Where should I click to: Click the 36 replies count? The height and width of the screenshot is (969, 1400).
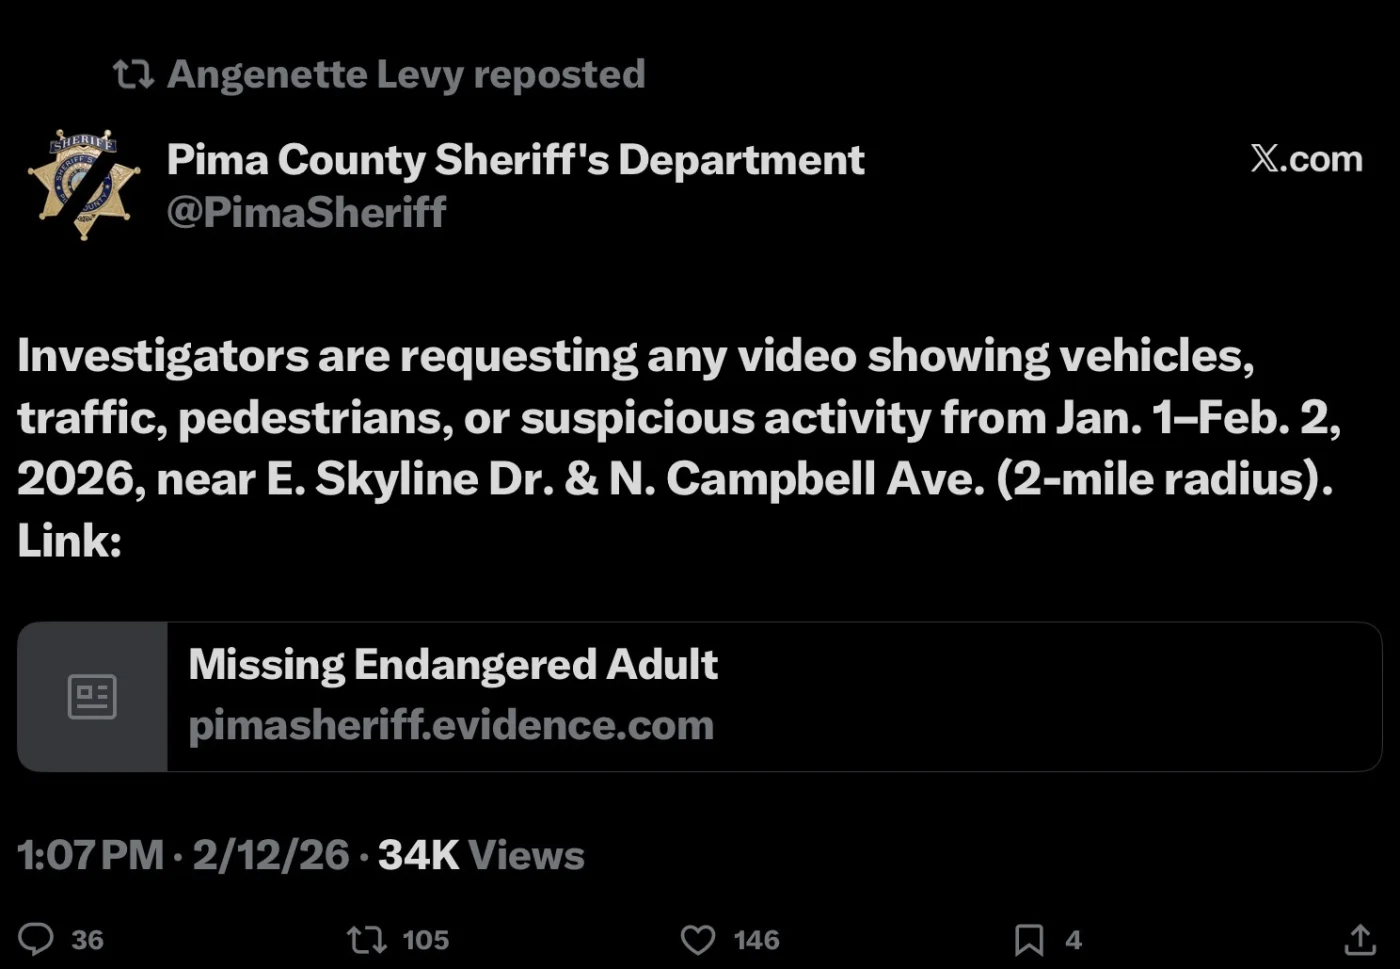pos(87,940)
